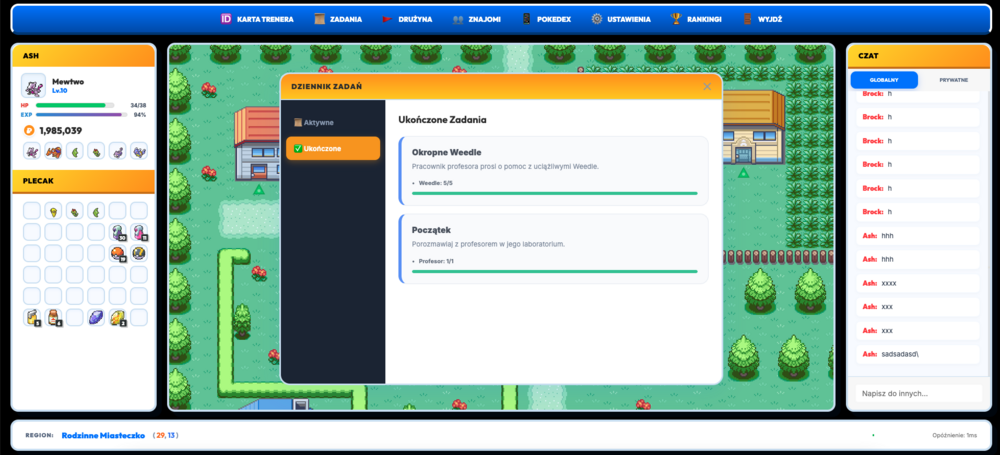Focus the 'Napisz do innych...' chat input

pyautogui.click(x=918, y=394)
